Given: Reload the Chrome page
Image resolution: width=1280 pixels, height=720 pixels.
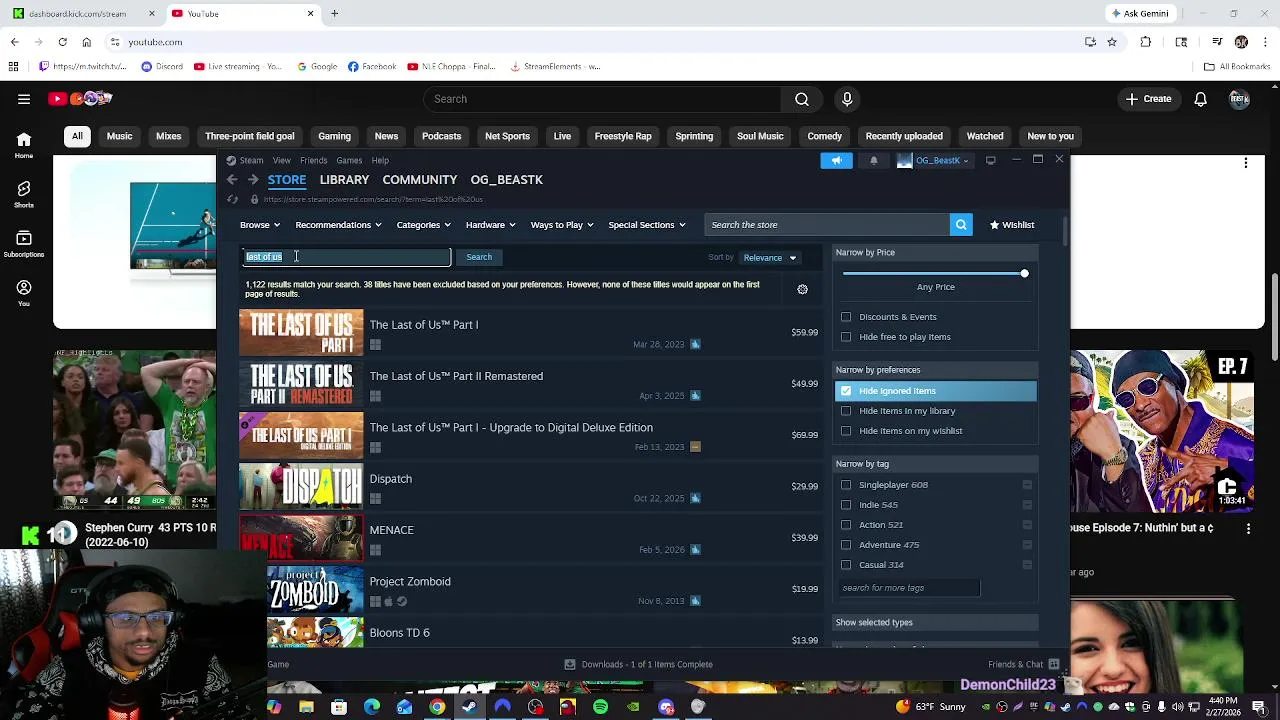Looking at the screenshot, I should pyautogui.click(x=62, y=42).
